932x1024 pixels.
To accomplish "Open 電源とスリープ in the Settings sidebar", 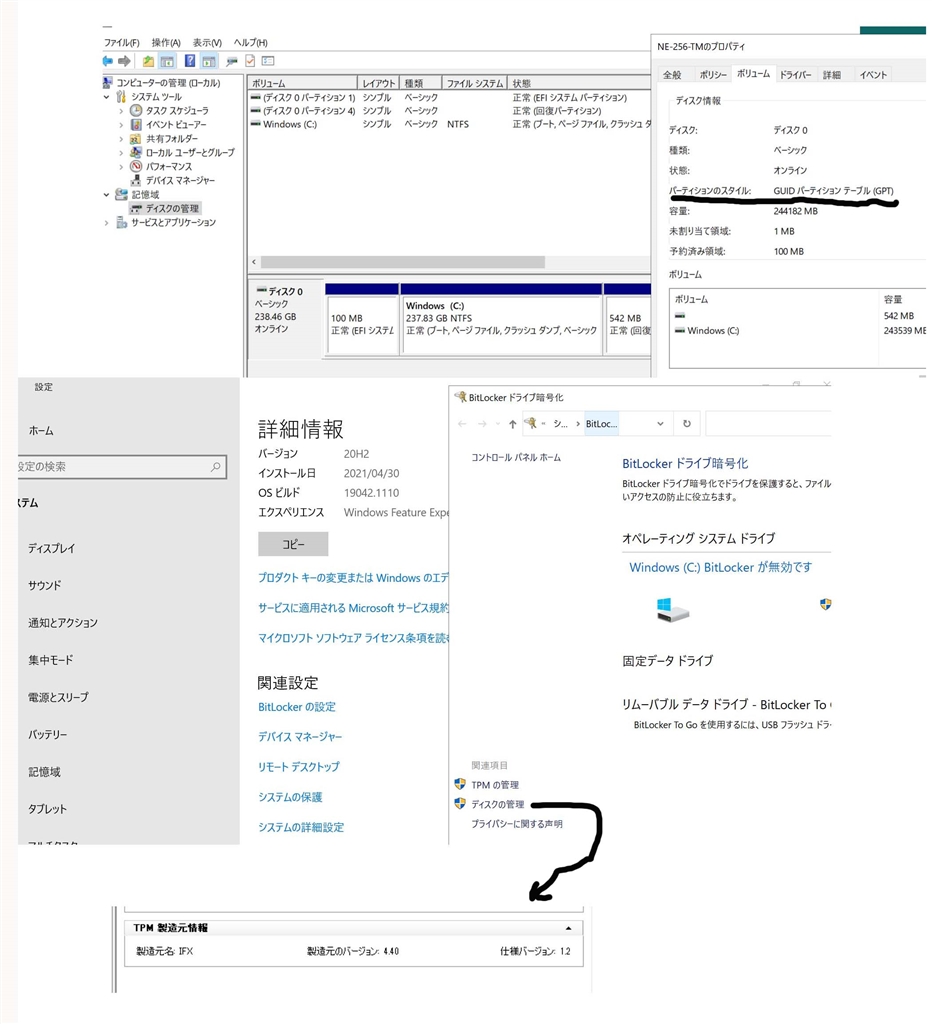I will tap(58, 697).
